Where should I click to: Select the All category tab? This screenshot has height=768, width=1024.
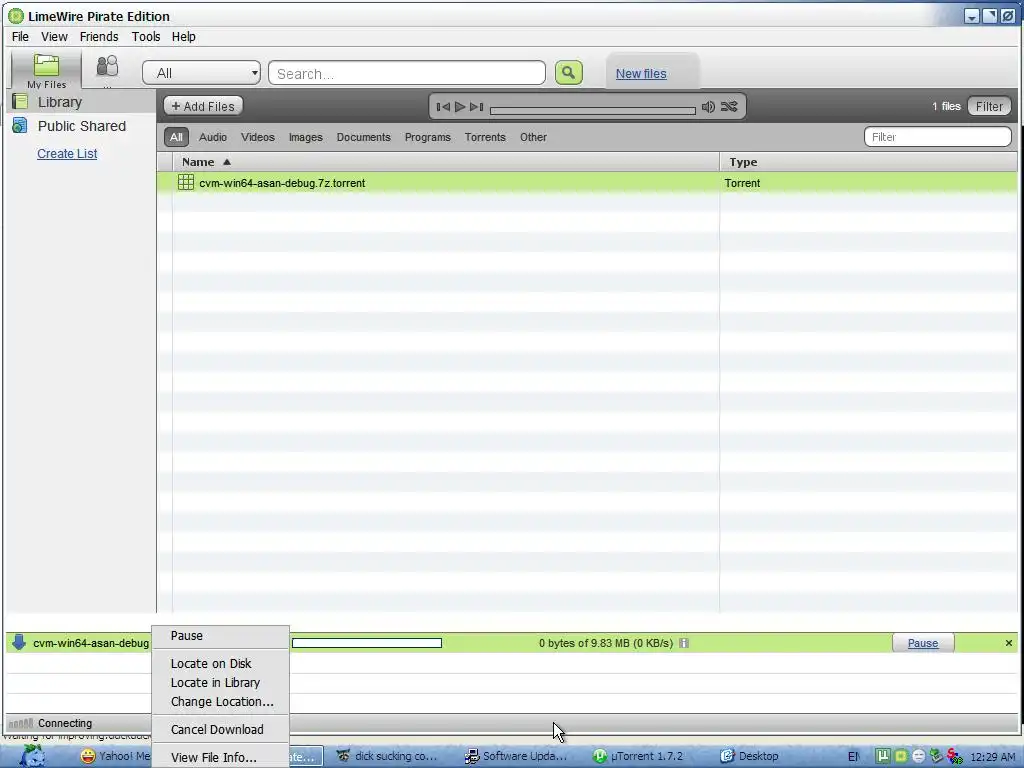click(x=176, y=137)
